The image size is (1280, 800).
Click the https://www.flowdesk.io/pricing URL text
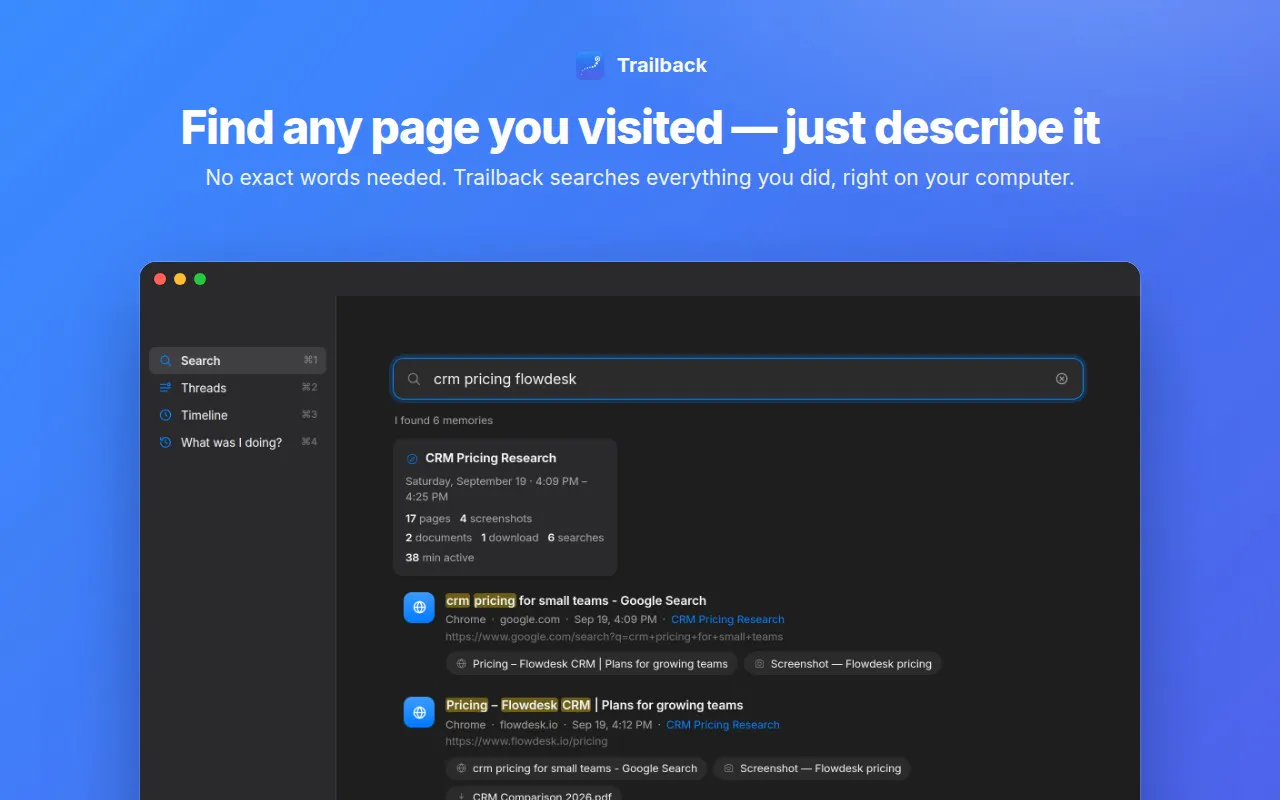click(x=526, y=742)
